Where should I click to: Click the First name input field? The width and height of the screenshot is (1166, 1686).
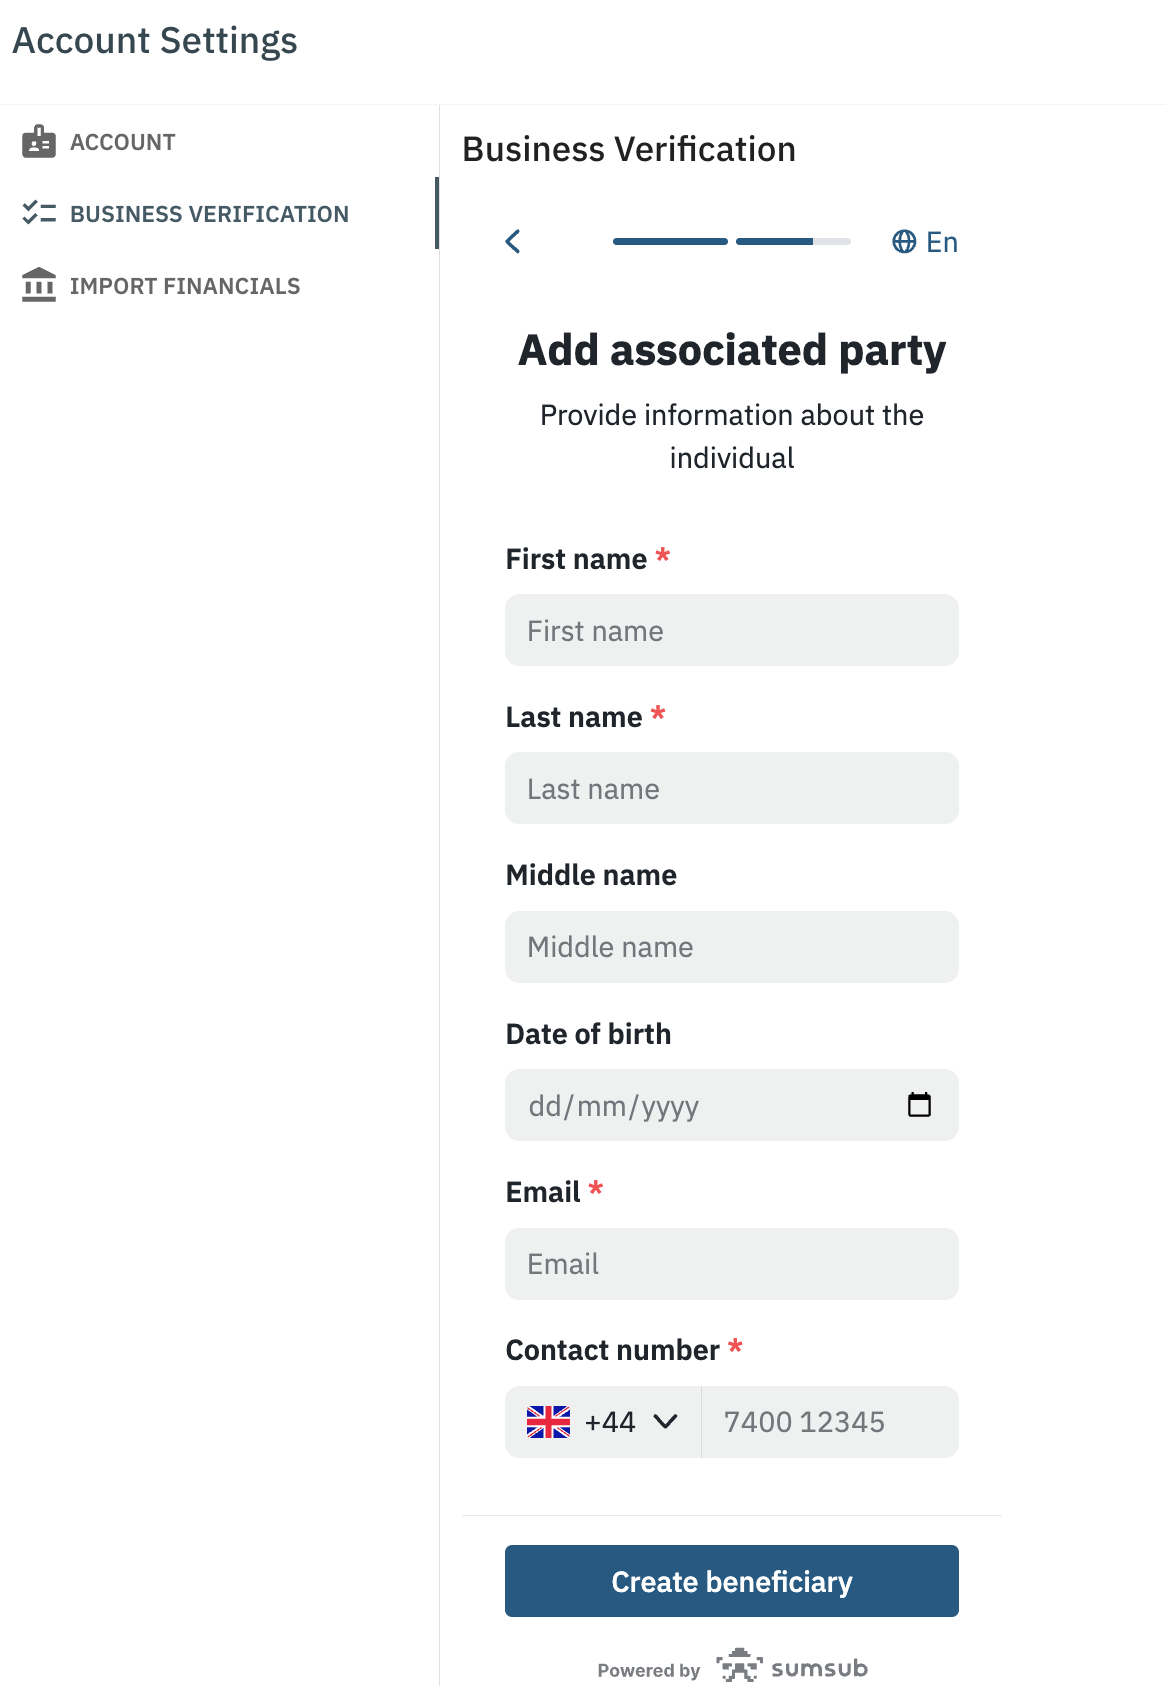[731, 630]
